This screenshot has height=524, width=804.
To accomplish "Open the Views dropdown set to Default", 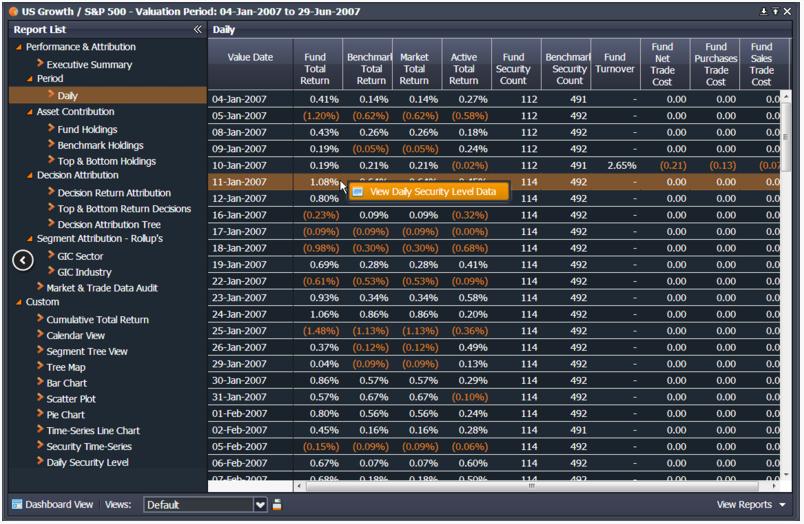I will point(260,505).
